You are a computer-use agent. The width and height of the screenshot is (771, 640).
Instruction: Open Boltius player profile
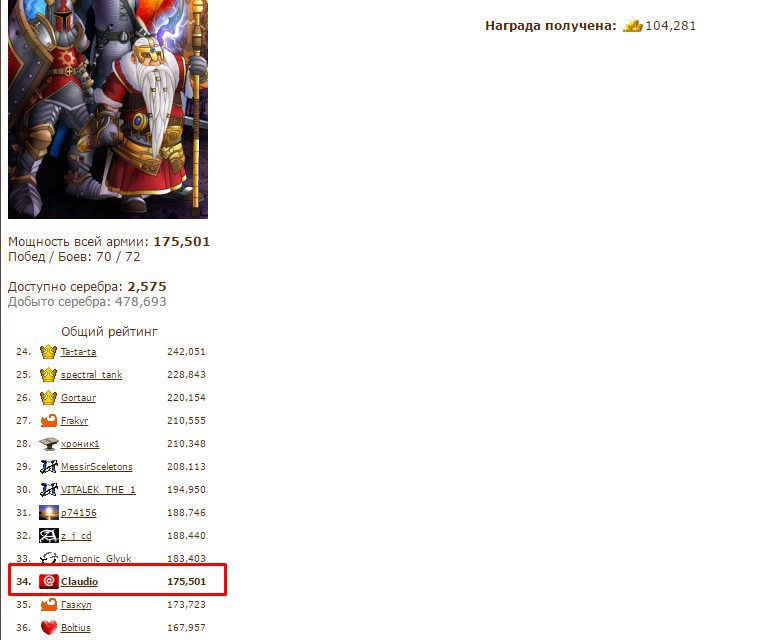76,628
